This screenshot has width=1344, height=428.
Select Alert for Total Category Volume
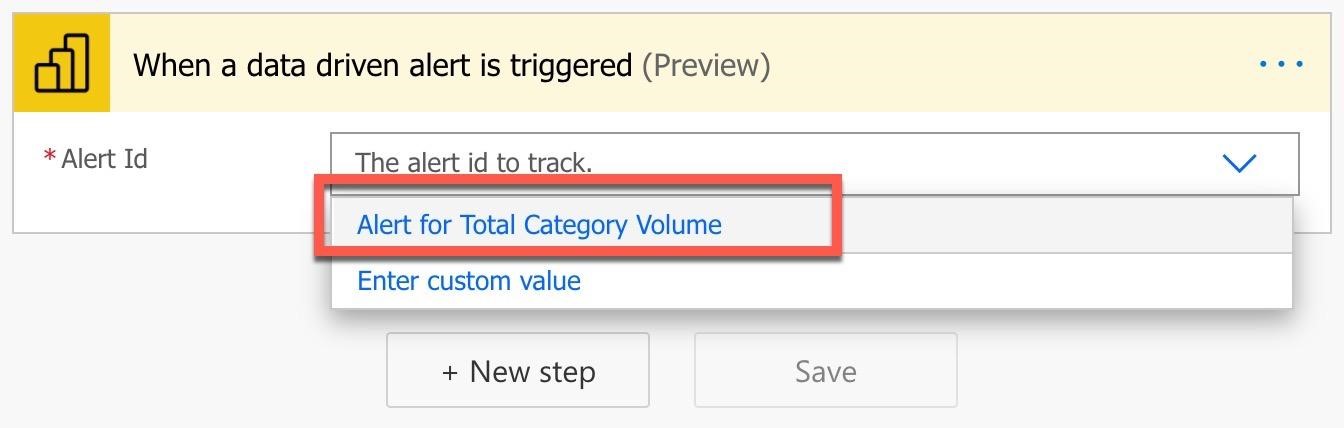pyautogui.click(x=539, y=225)
